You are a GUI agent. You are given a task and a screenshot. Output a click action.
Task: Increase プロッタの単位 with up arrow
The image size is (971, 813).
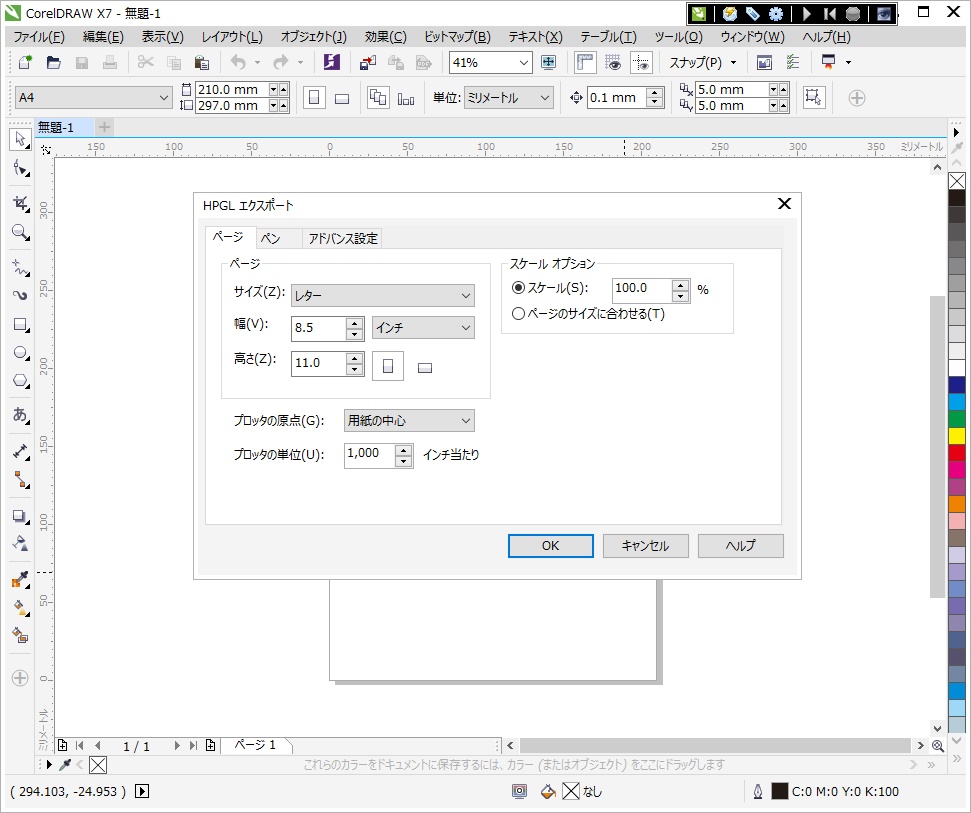(x=404, y=450)
